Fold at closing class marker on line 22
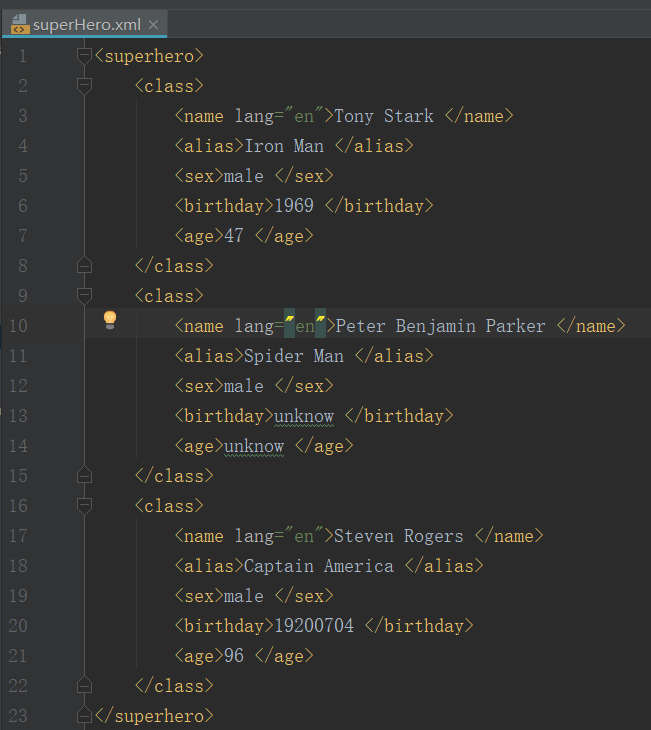This screenshot has height=730, width=651. tap(84, 685)
